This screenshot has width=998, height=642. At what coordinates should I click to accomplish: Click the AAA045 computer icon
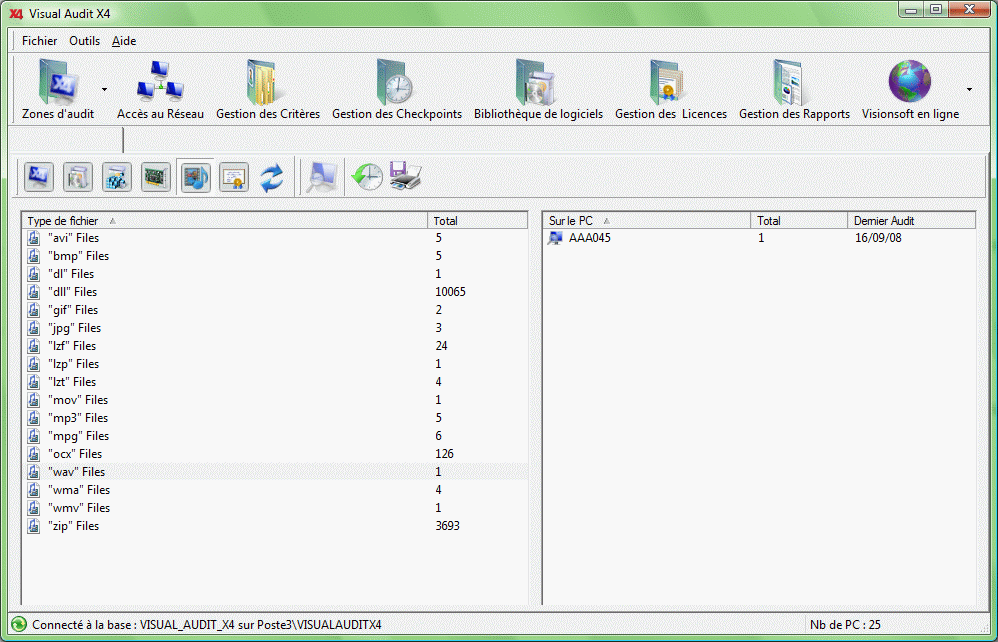pyautogui.click(x=555, y=238)
